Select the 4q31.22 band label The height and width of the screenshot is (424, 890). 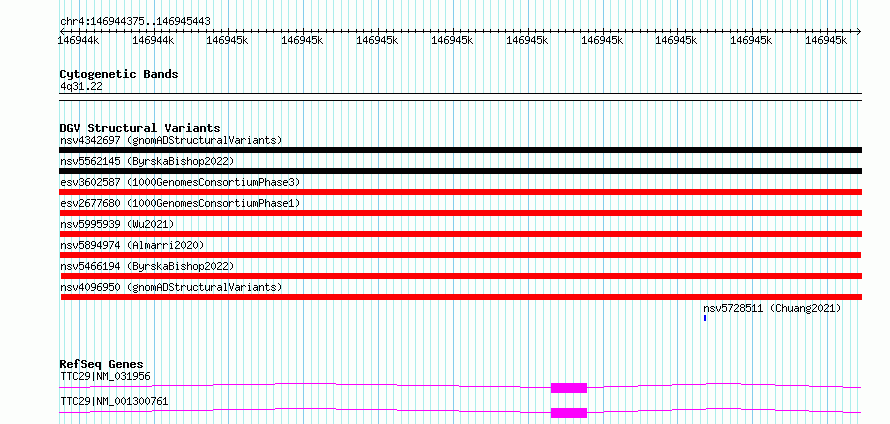tap(81, 87)
